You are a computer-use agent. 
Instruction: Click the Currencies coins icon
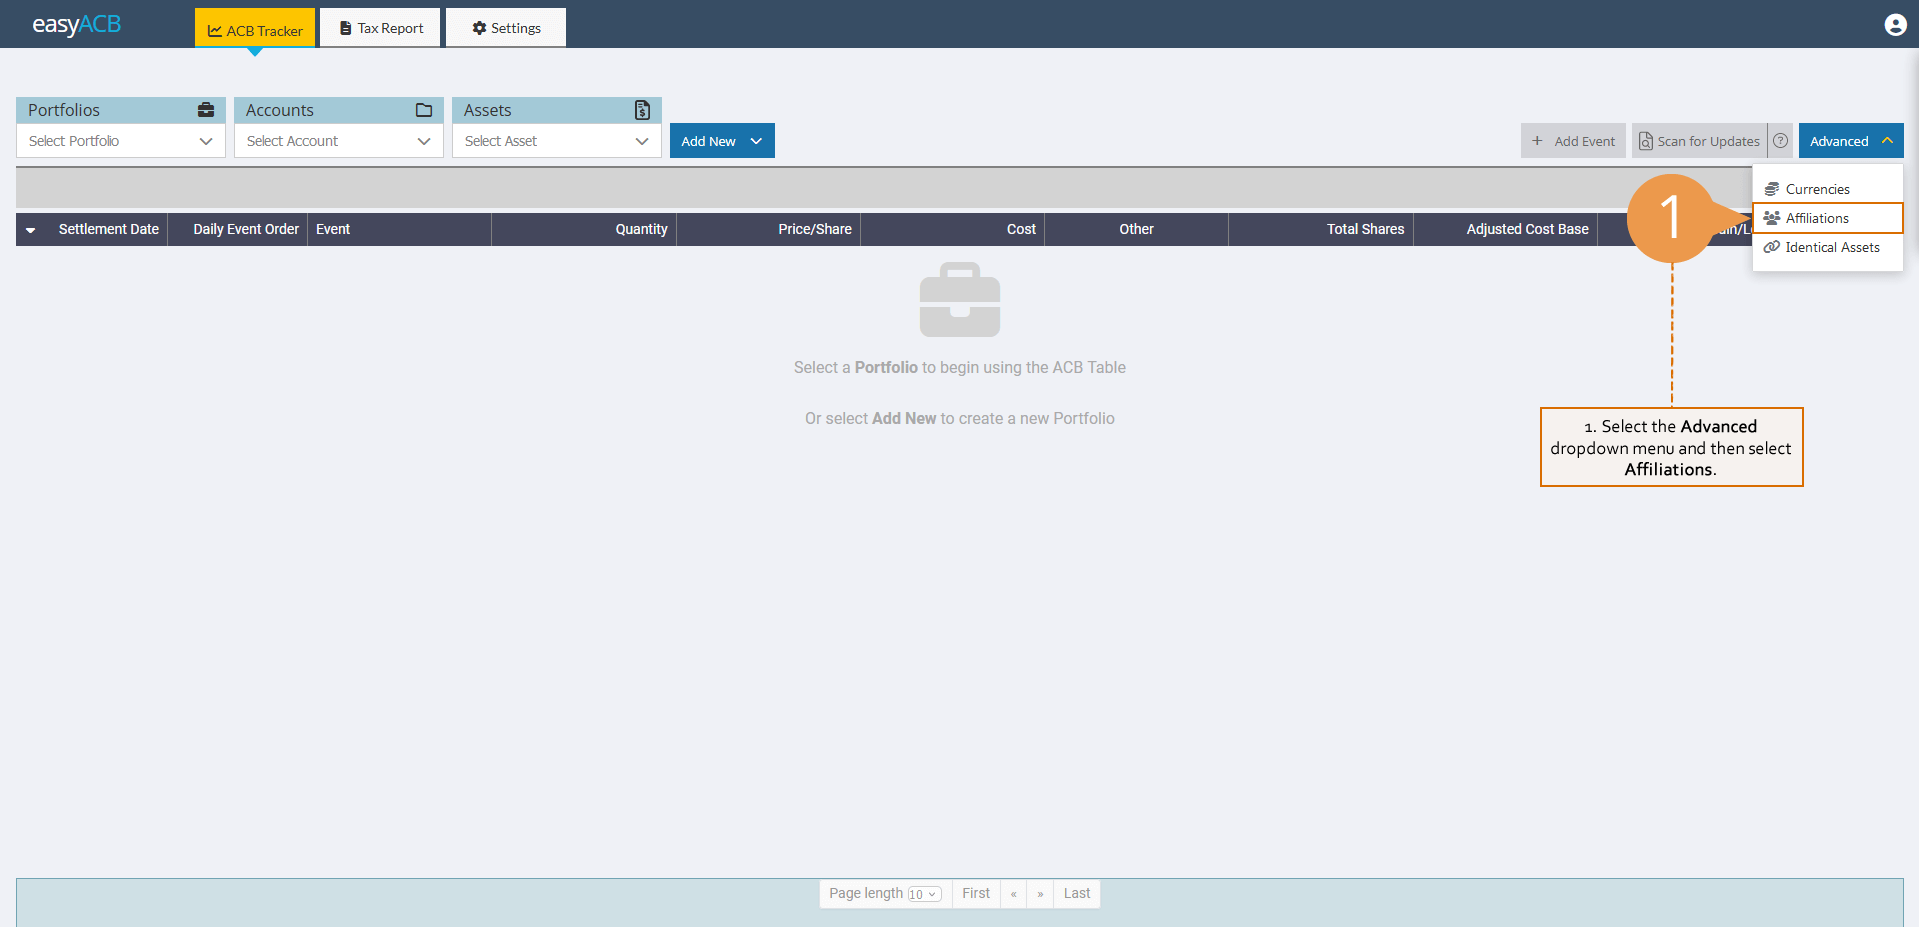pyautogui.click(x=1771, y=188)
